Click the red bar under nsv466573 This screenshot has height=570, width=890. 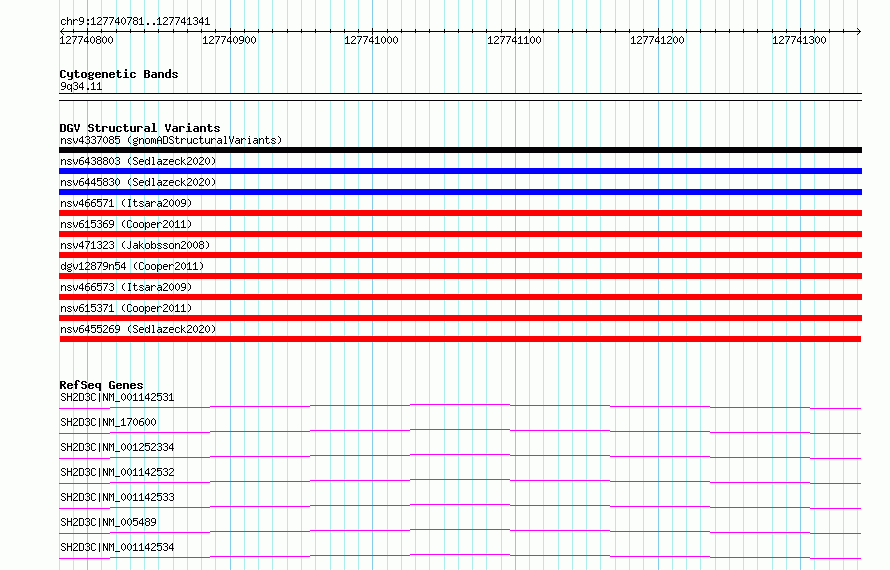460,297
